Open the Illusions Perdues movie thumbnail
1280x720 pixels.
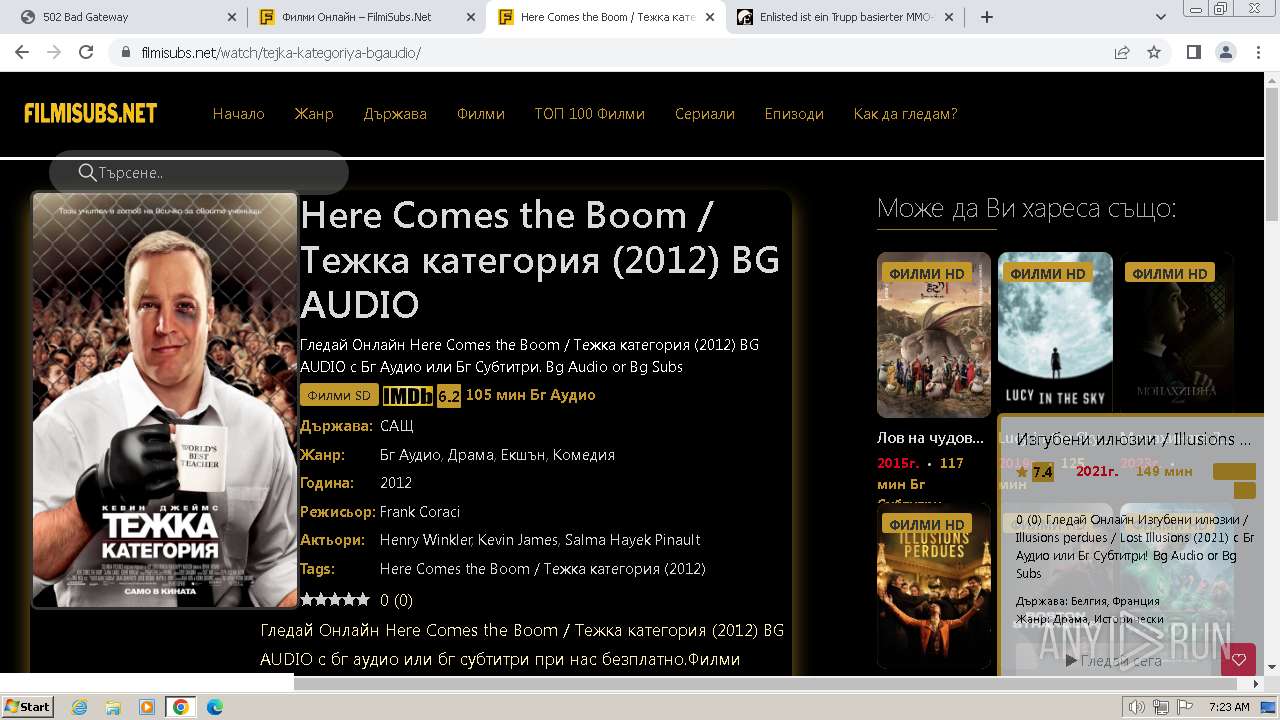pyautogui.click(x=933, y=587)
